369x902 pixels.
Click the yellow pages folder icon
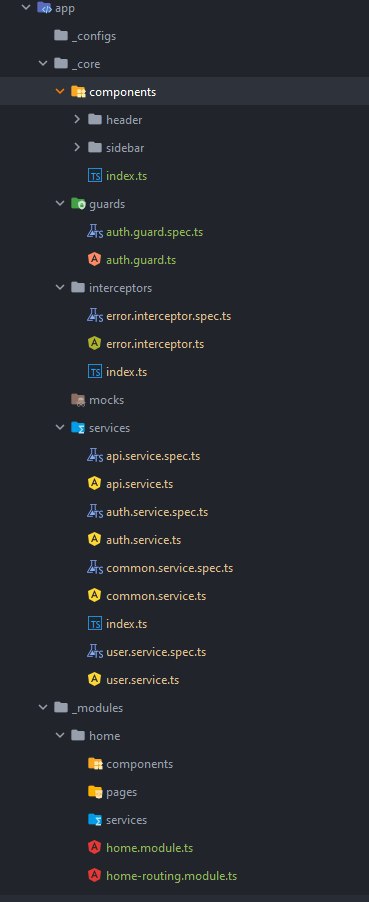pos(95,792)
